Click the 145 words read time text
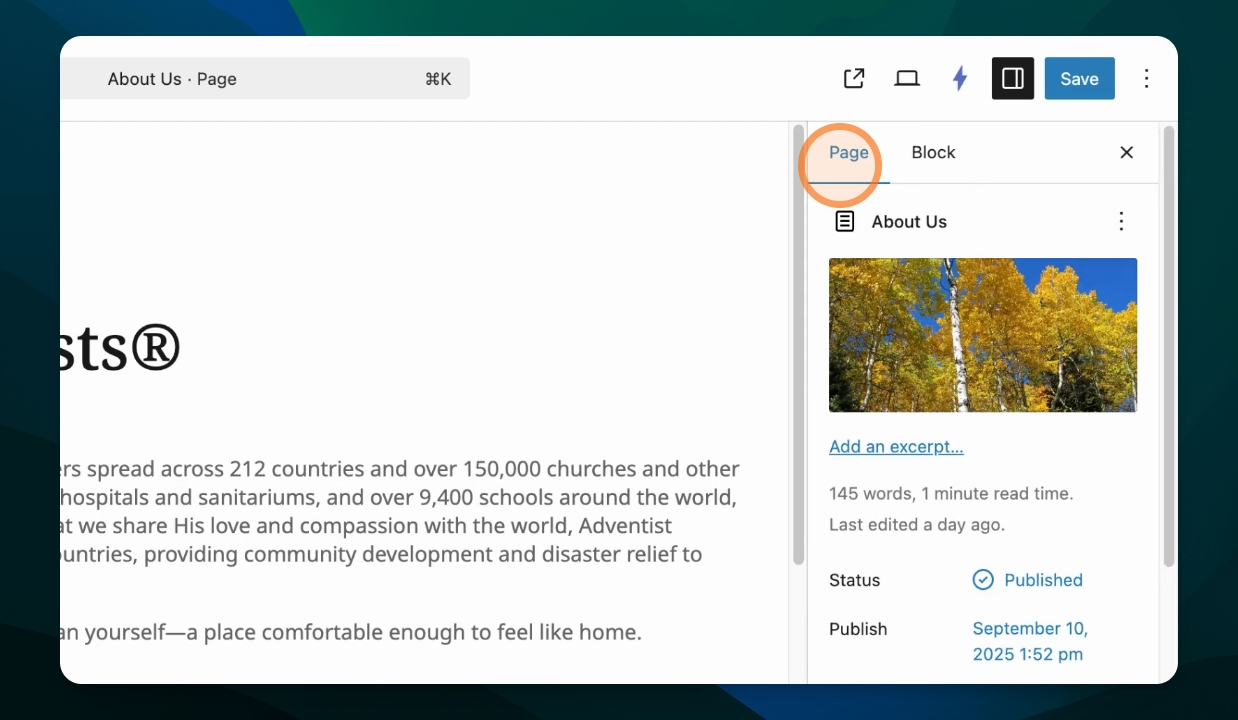1238x720 pixels. pos(951,494)
